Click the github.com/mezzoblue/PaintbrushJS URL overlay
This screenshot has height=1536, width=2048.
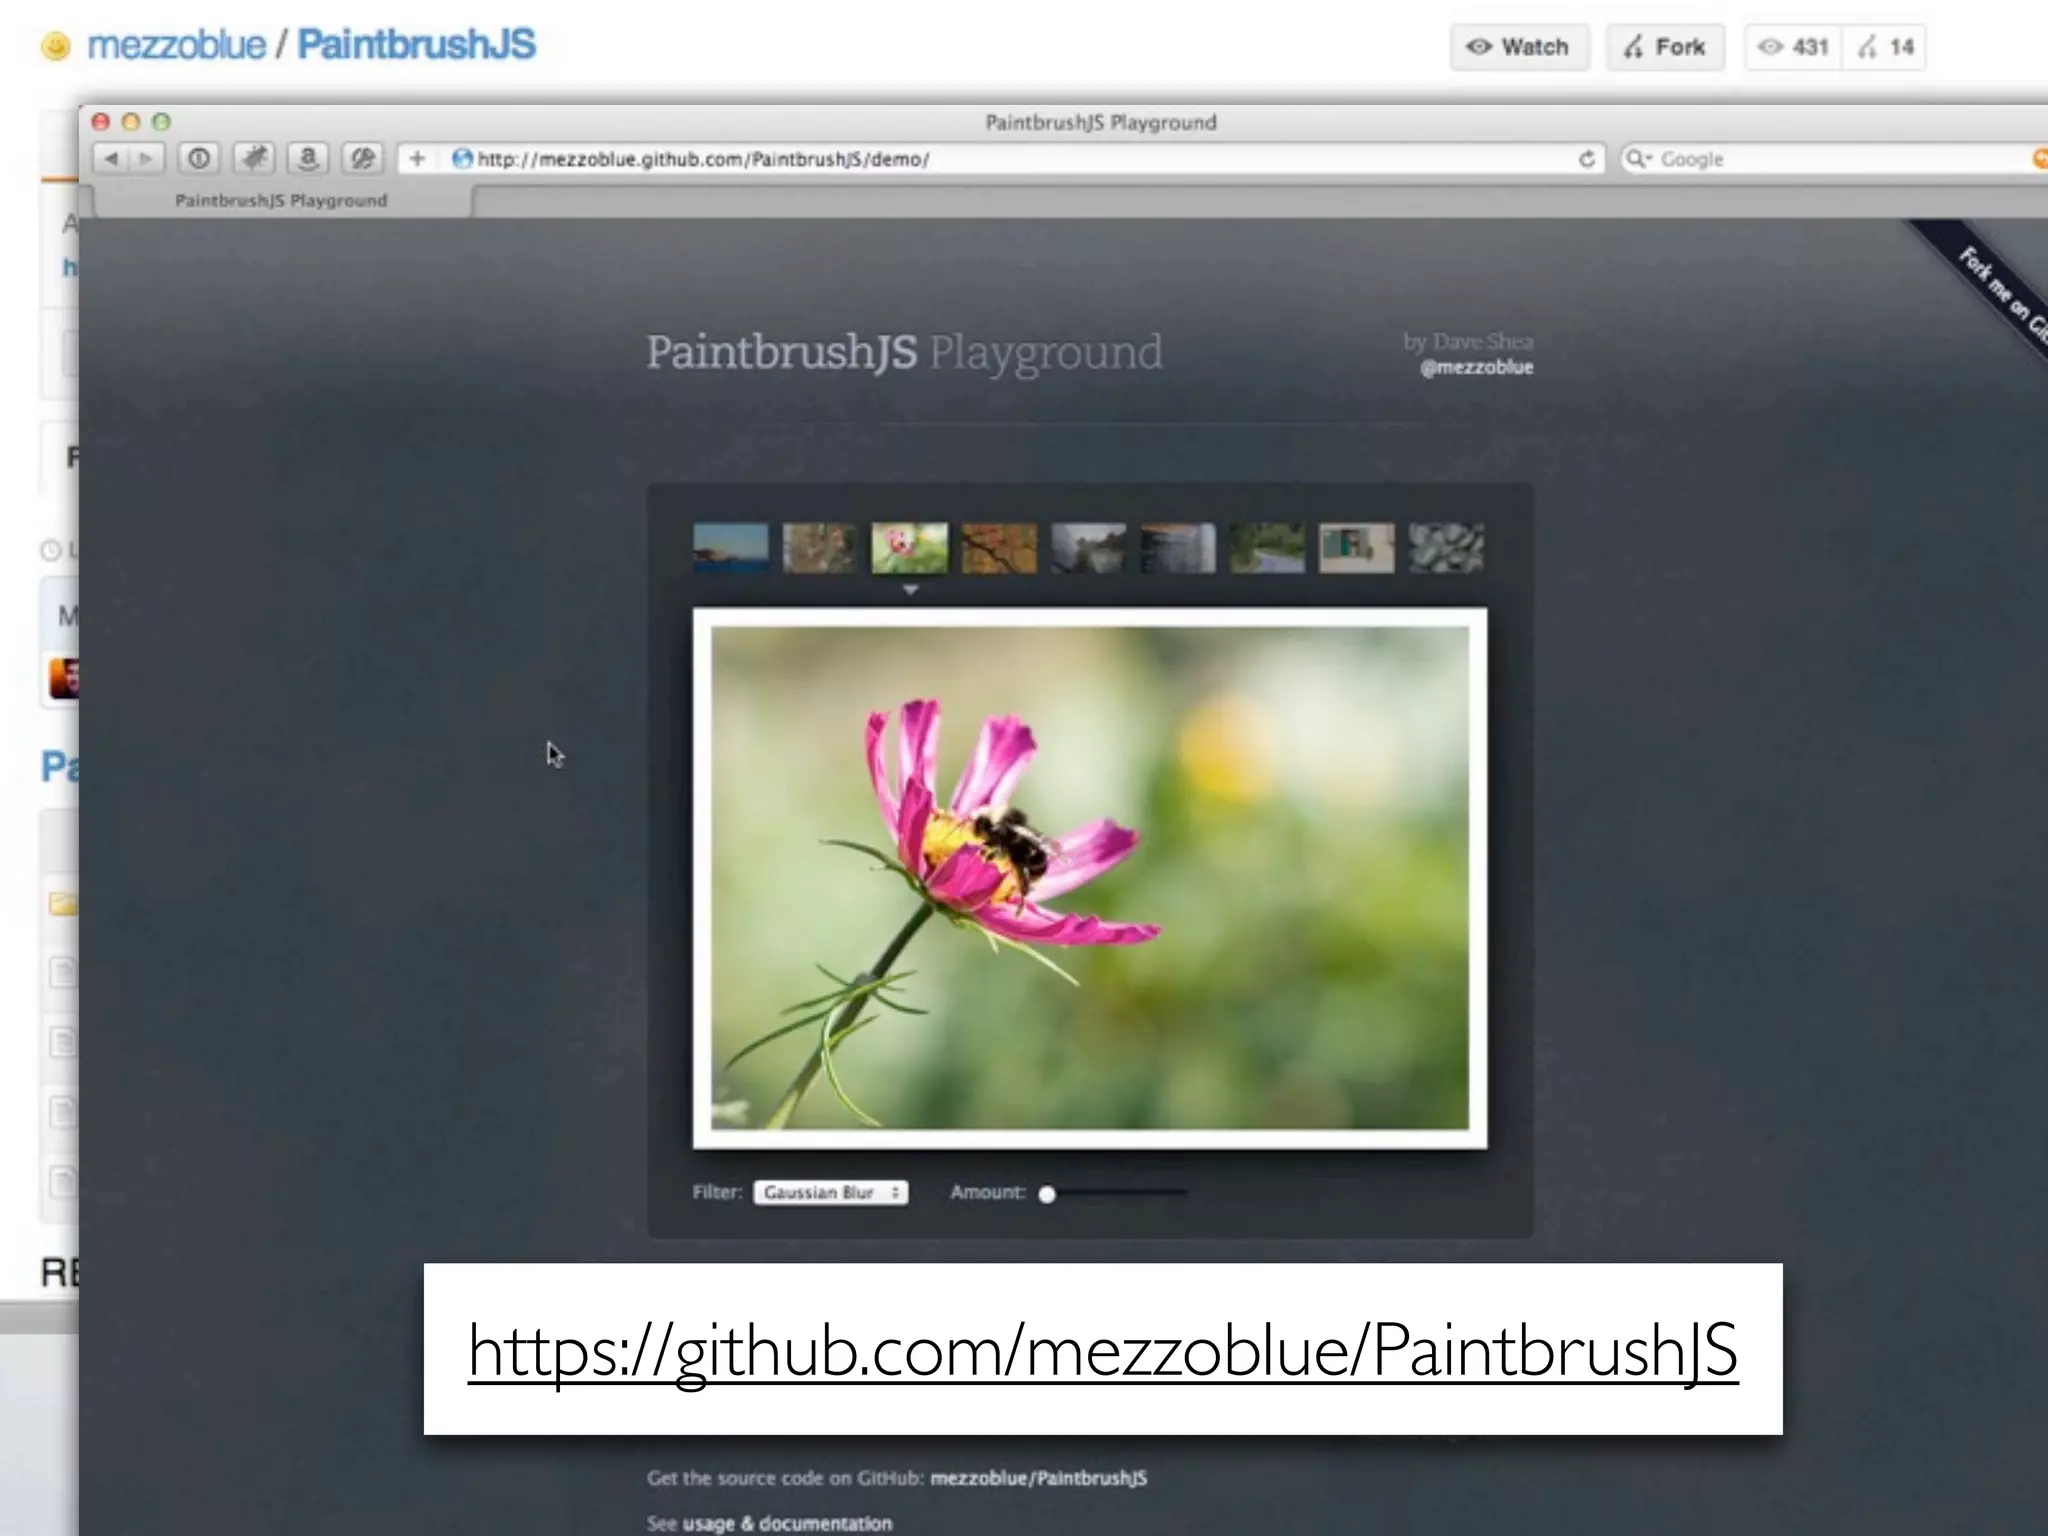pyautogui.click(x=1103, y=1350)
